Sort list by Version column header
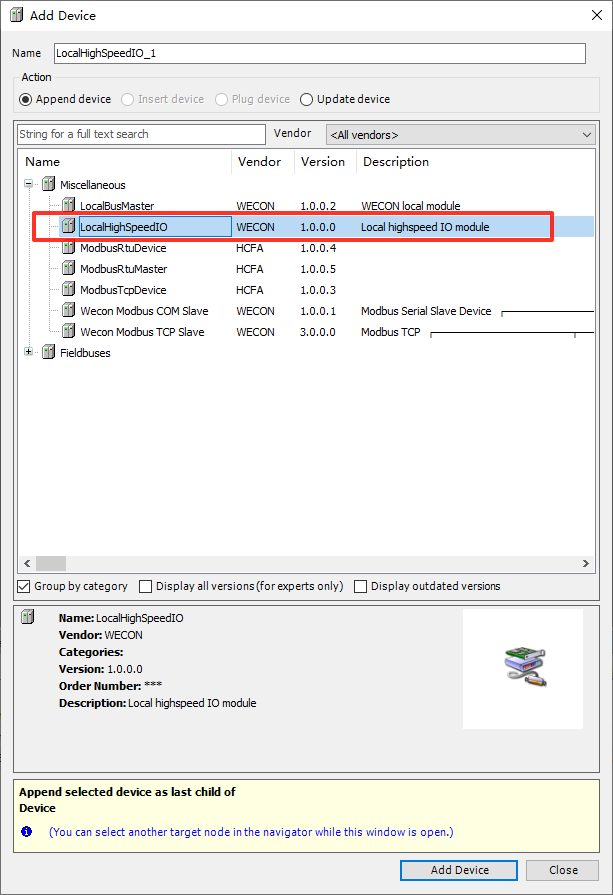Image resolution: width=613 pixels, height=895 pixels. point(322,162)
